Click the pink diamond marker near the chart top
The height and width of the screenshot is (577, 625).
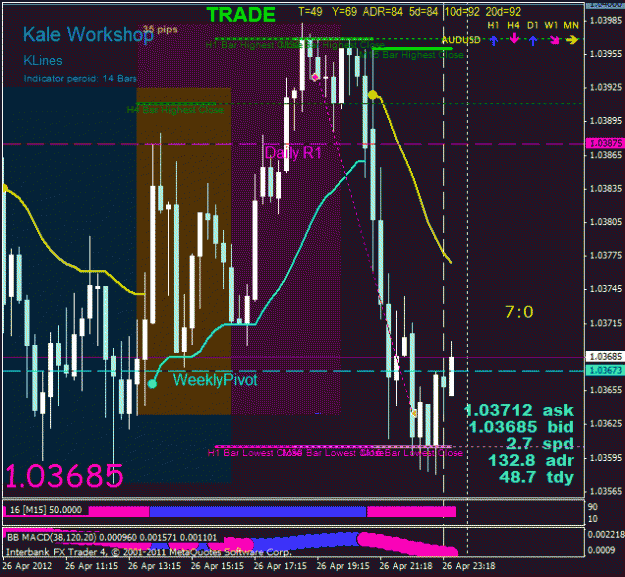(x=315, y=77)
